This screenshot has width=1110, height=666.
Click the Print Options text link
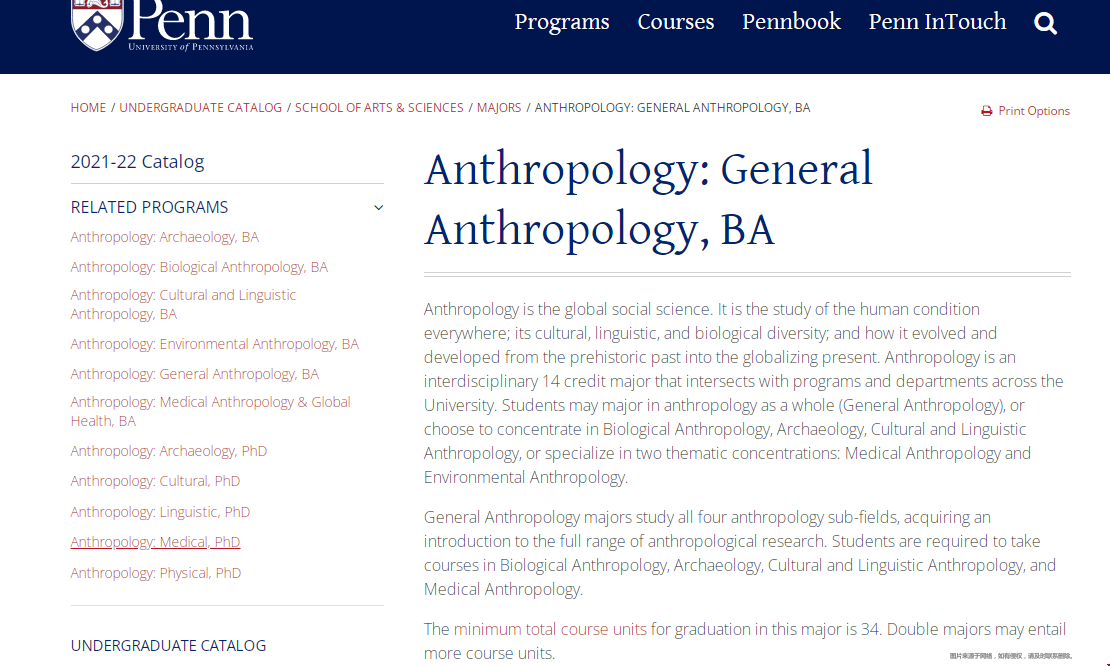click(1034, 111)
